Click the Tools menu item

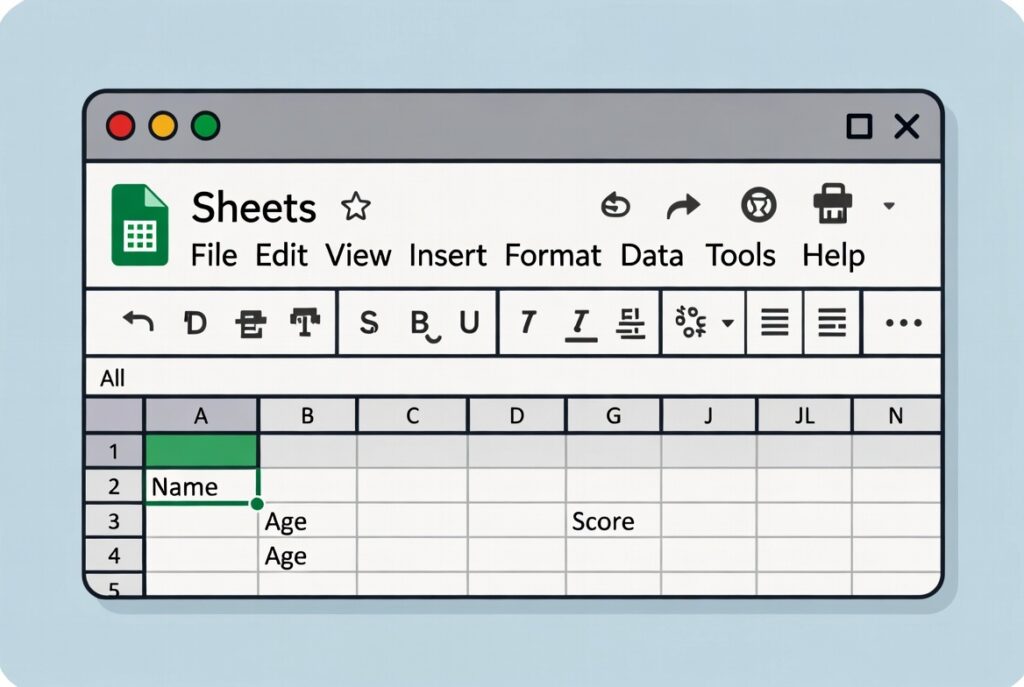(741, 256)
